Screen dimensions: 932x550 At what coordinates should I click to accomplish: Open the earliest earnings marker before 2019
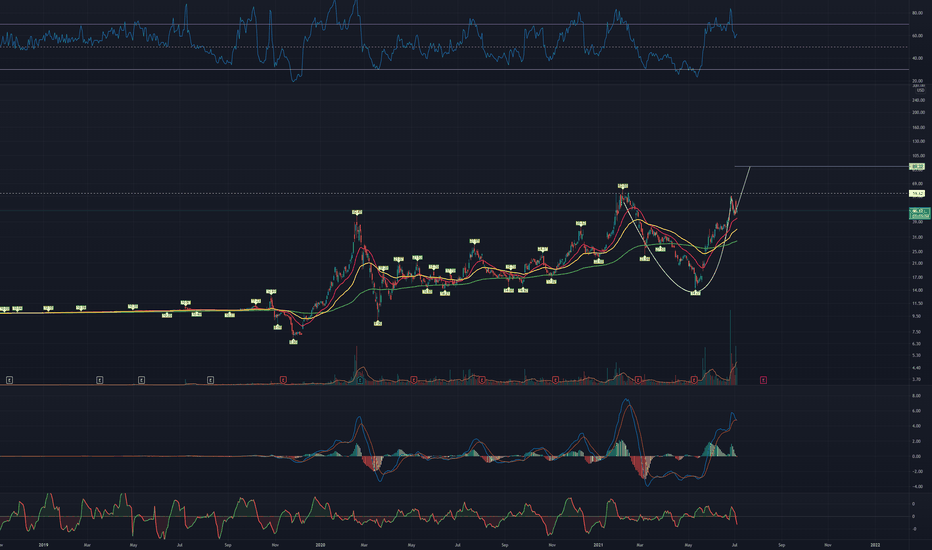(10, 379)
